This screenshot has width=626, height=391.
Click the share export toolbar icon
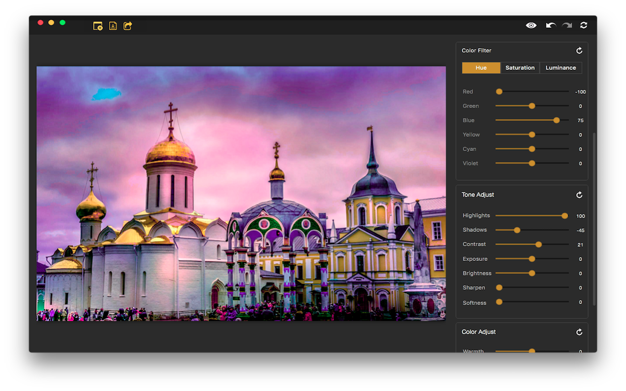(x=128, y=26)
